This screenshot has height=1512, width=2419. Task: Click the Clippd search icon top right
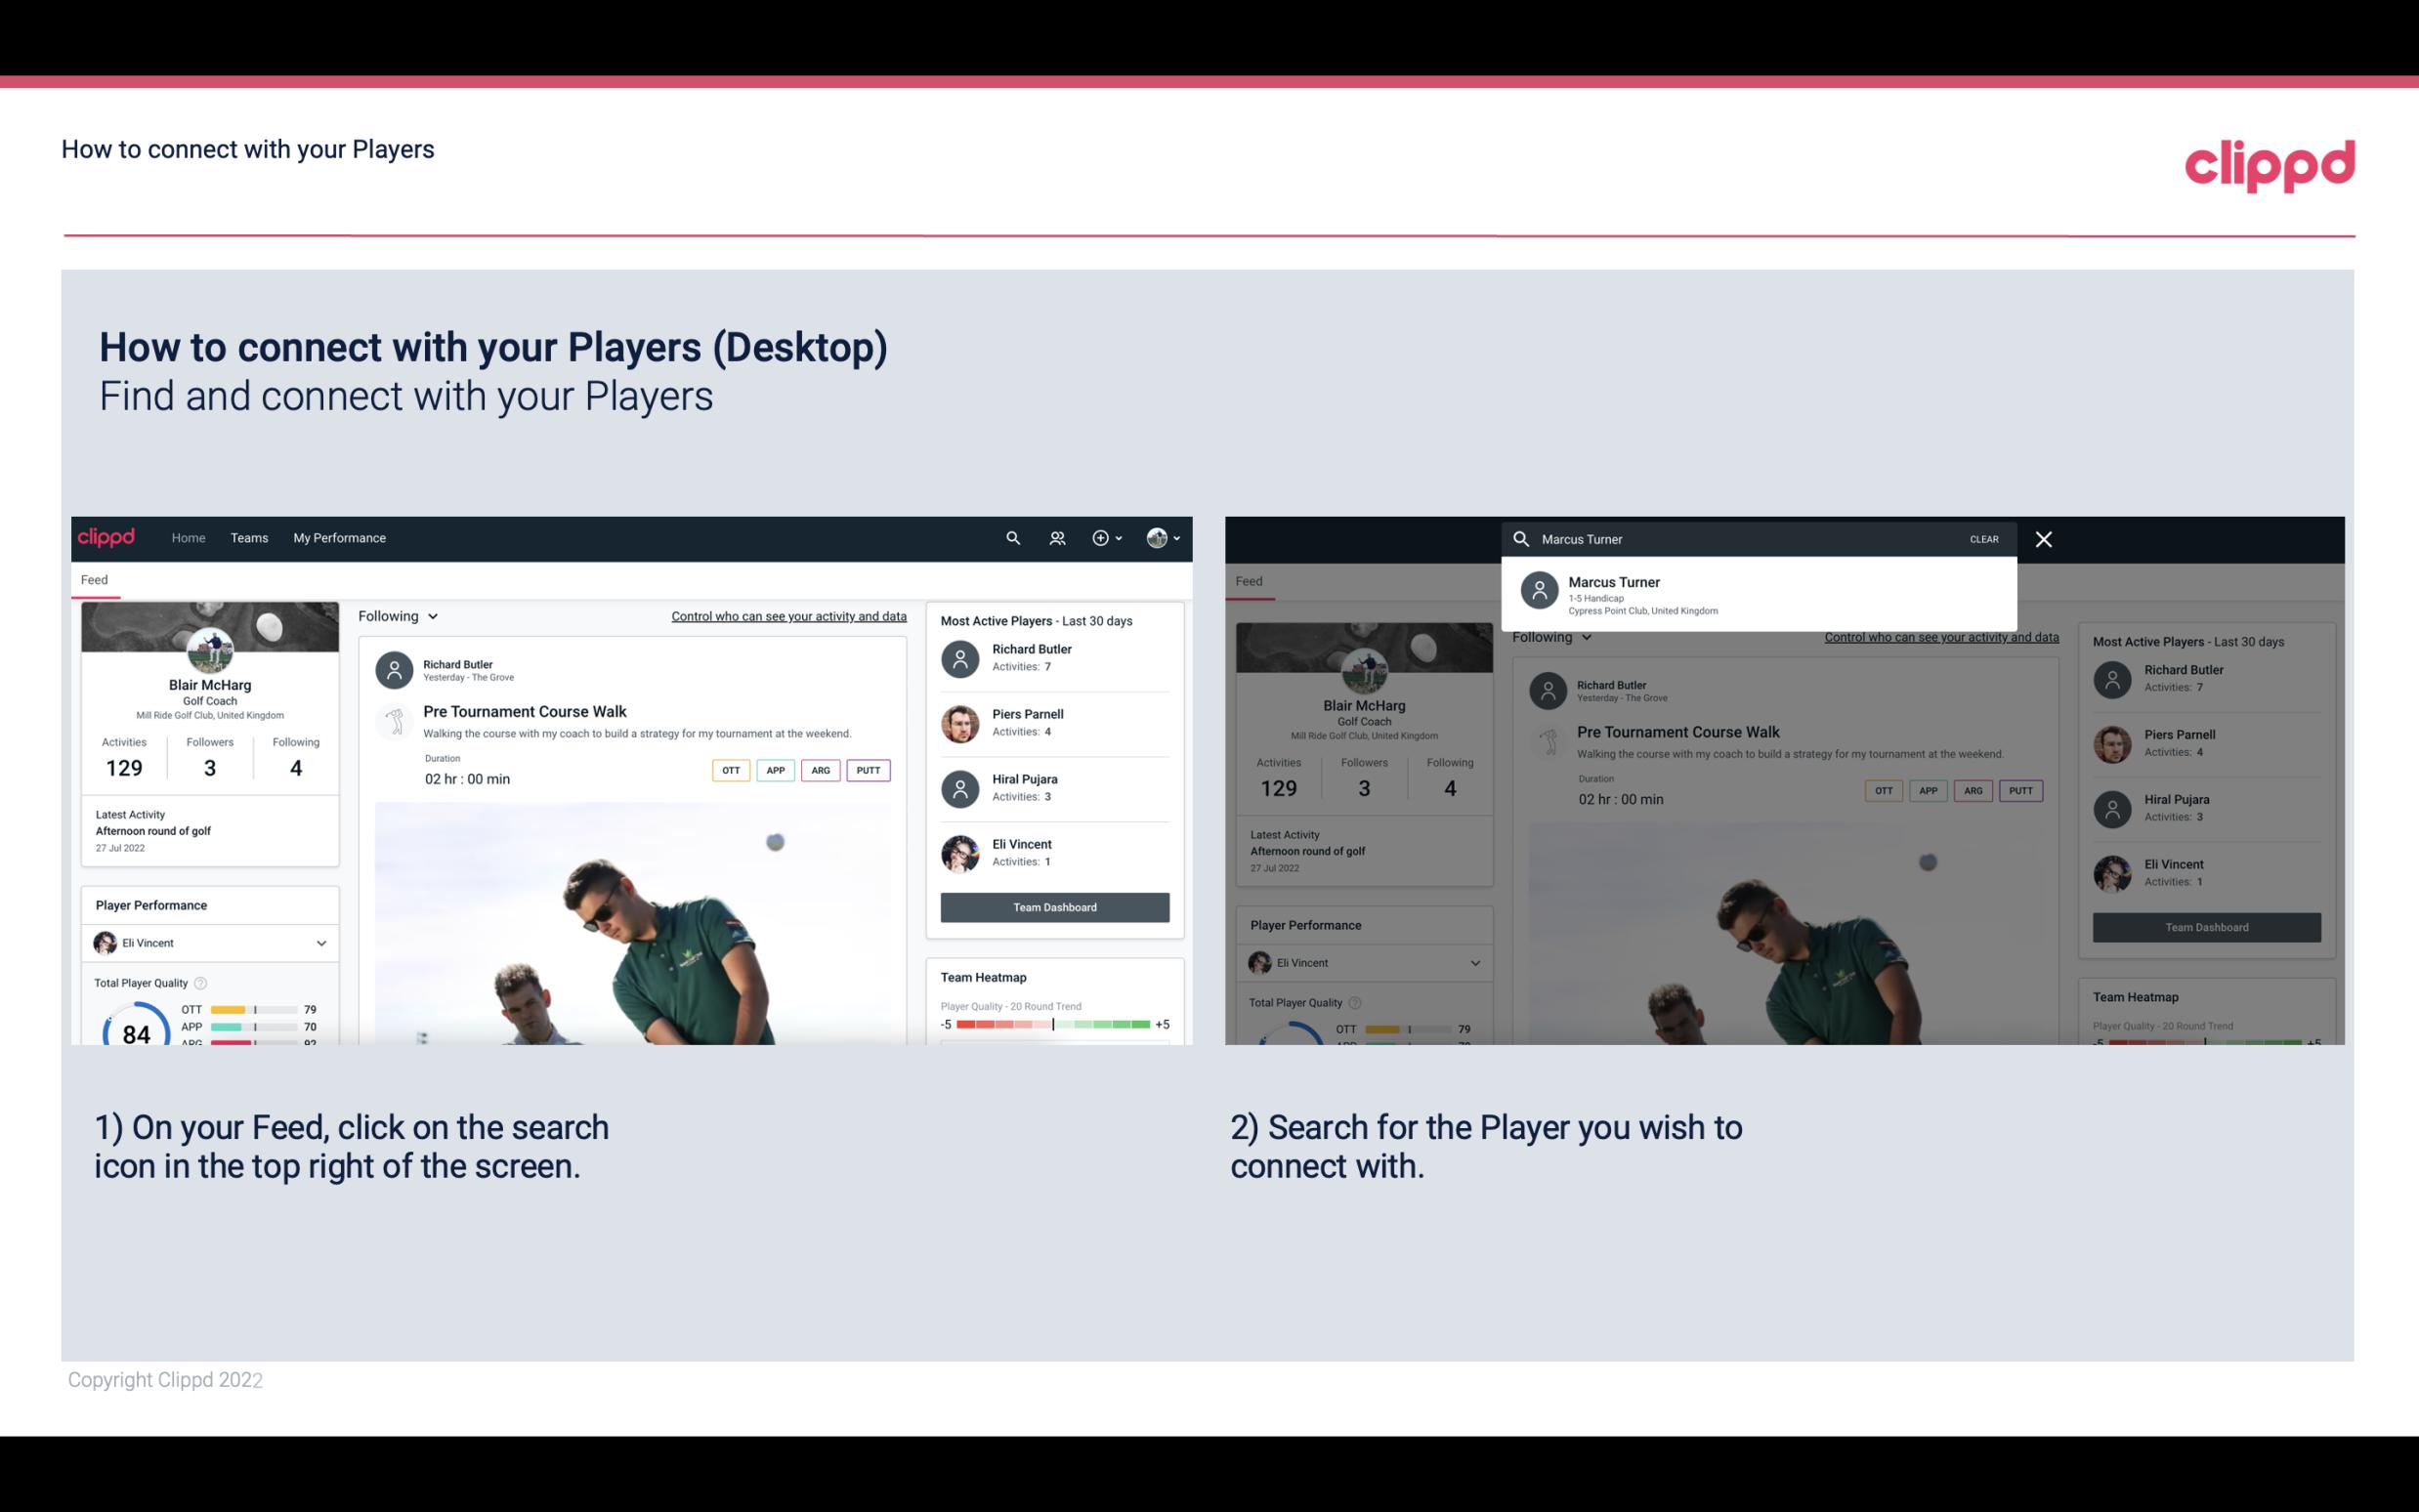1012,538
